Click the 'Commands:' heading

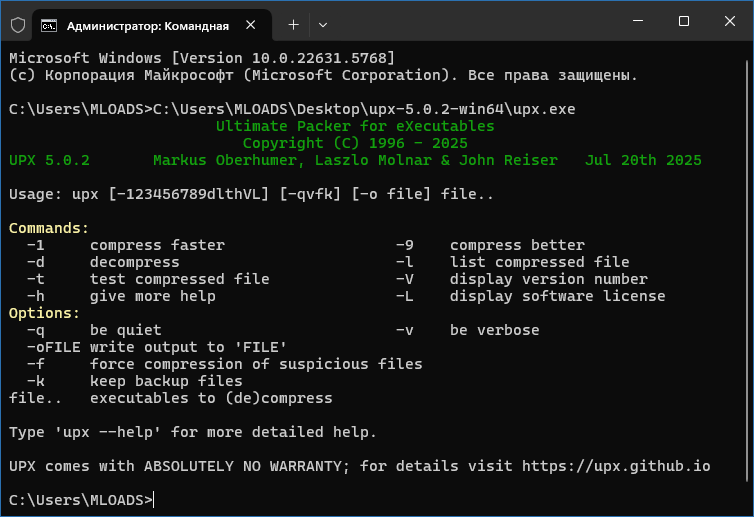click(49, 228)
